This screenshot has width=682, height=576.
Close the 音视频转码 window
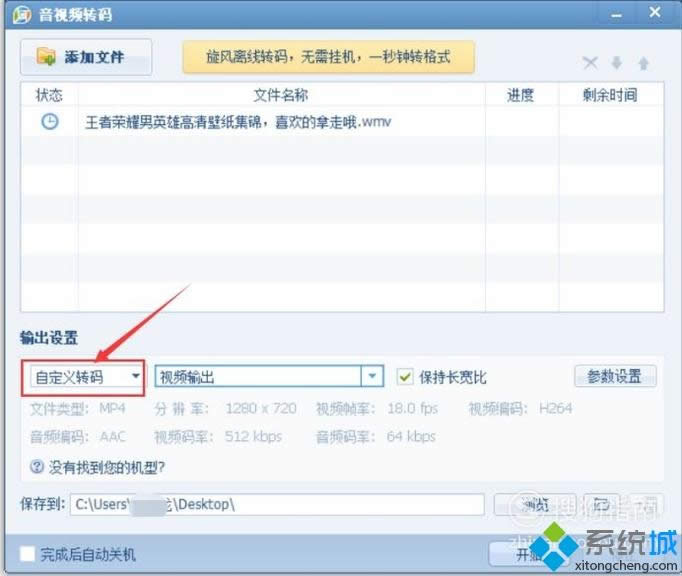[655, 13]
